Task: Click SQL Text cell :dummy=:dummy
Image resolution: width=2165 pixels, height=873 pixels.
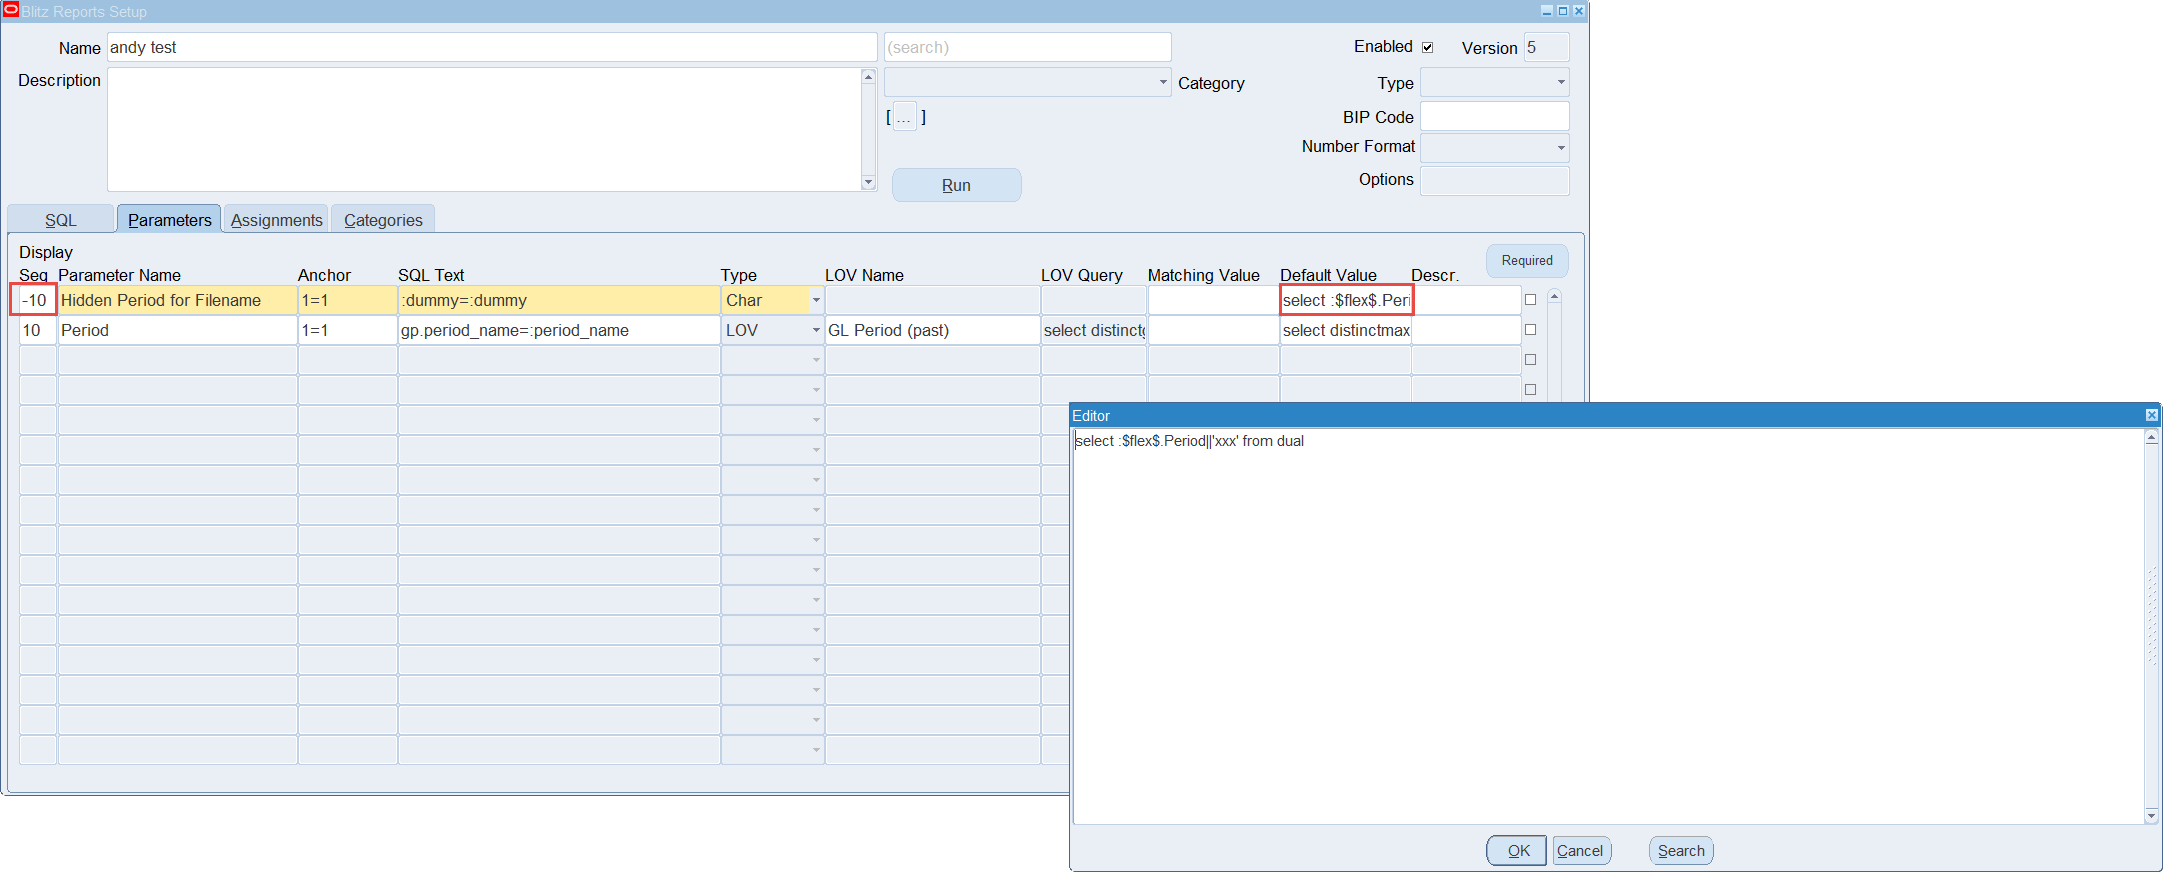Action: (x=559, y=300)
